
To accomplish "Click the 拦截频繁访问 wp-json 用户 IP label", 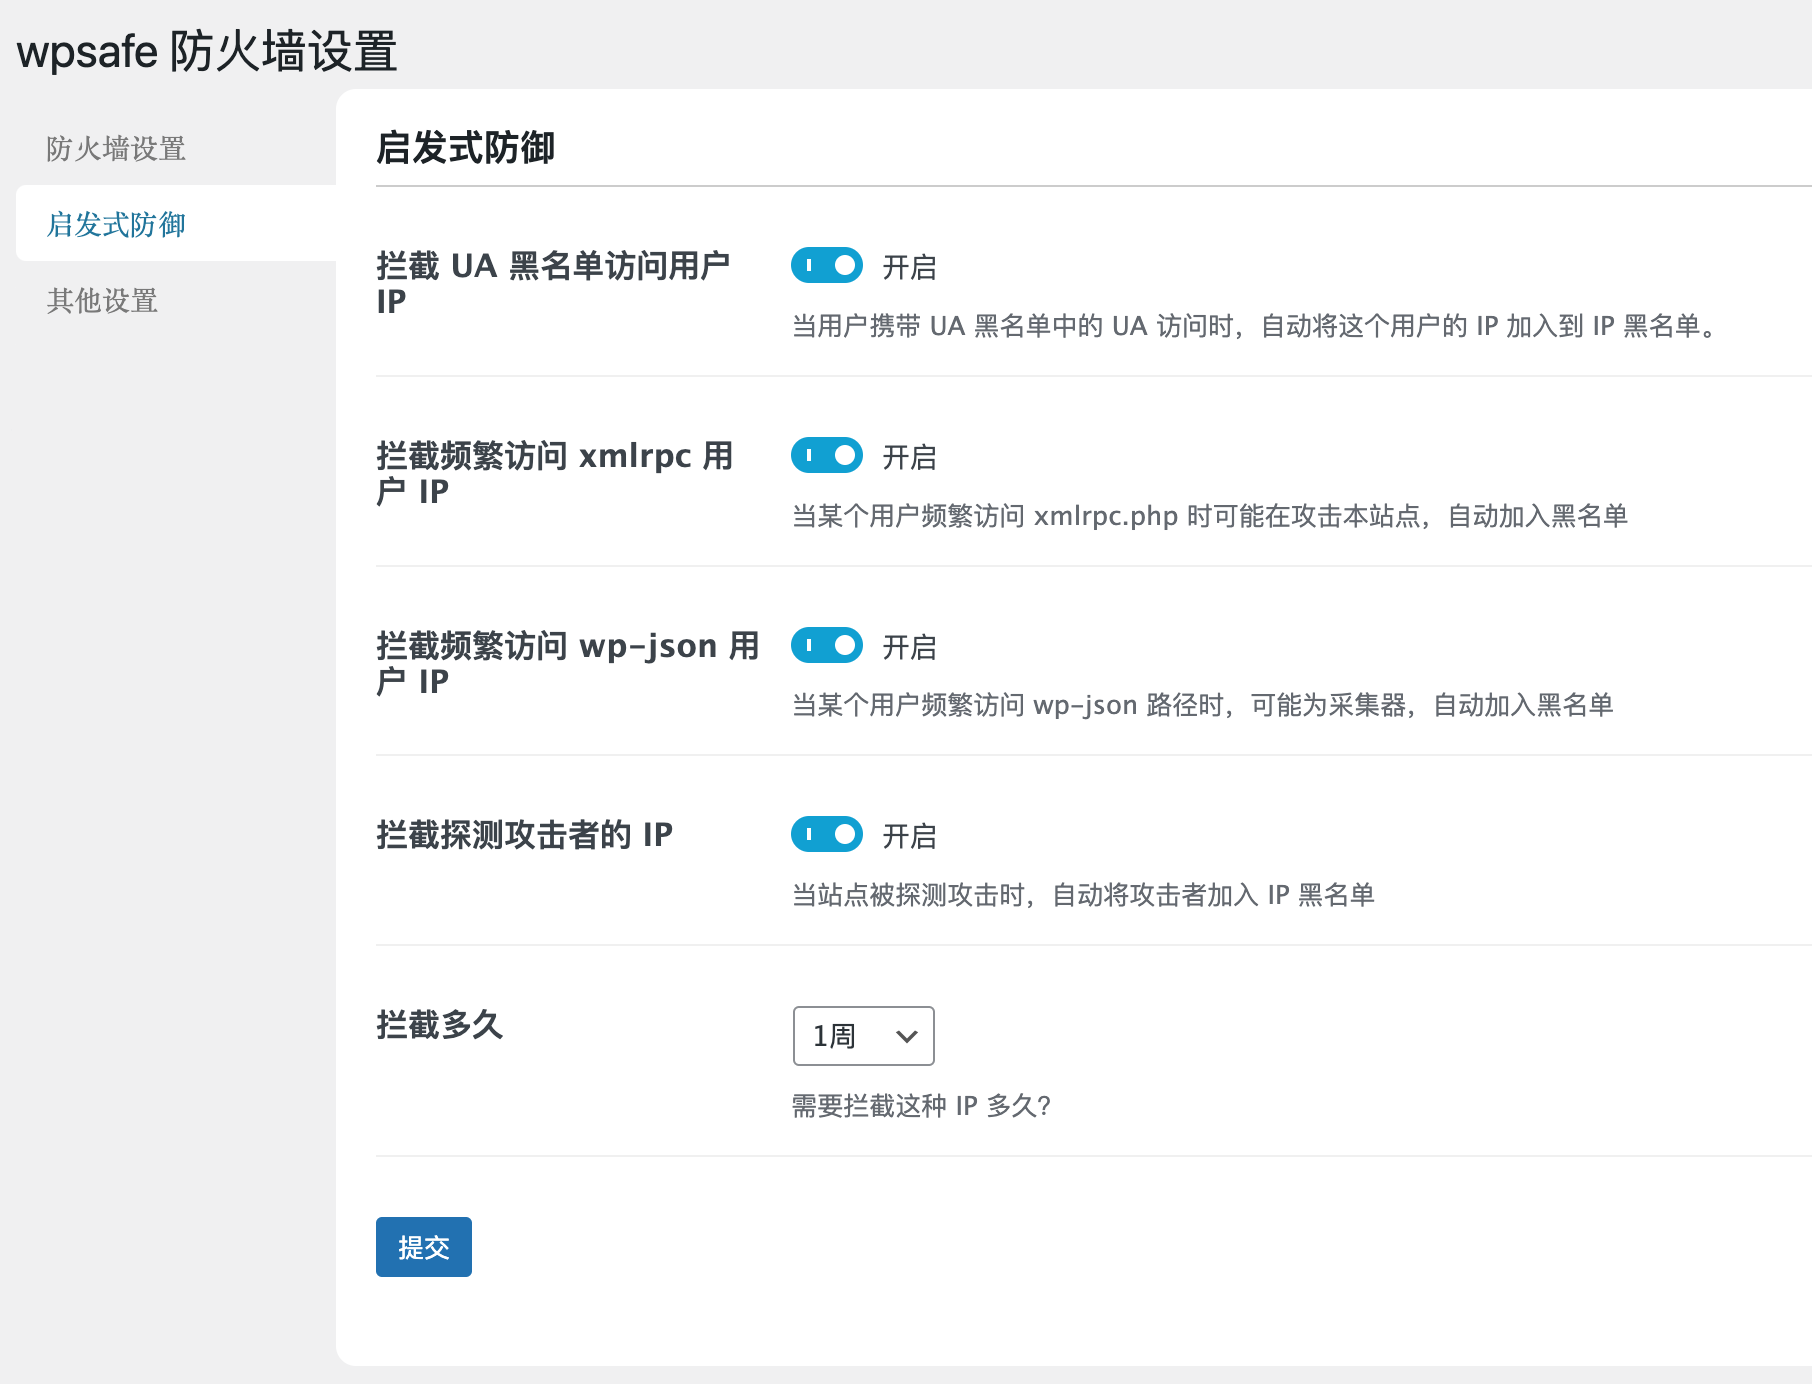I will 568,663.
